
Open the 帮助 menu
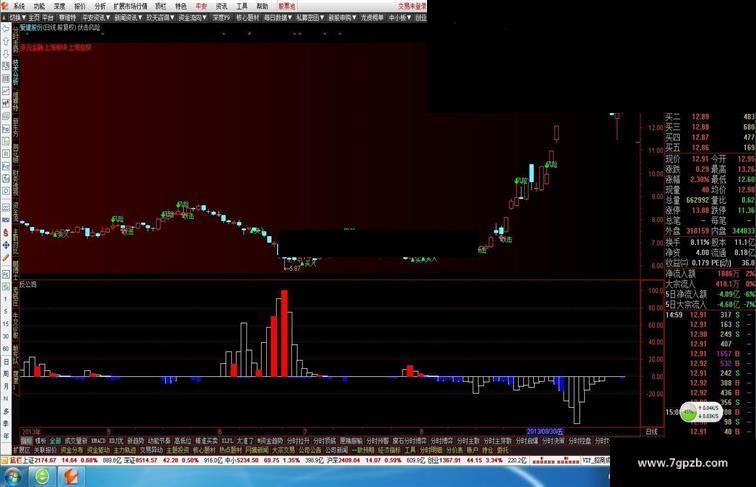point(262,6)
